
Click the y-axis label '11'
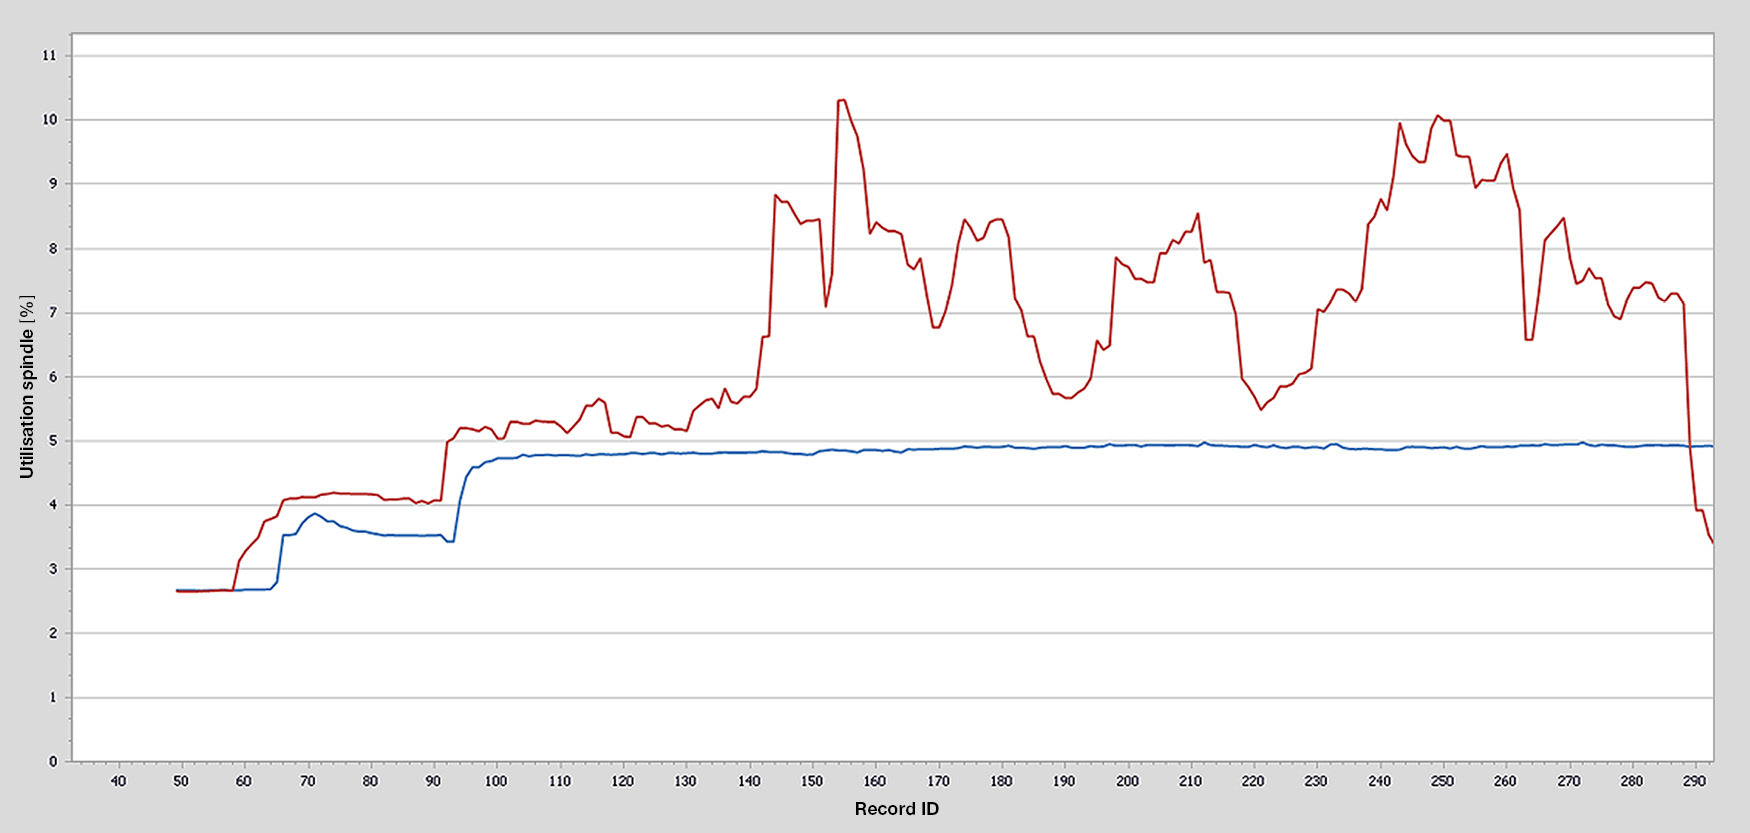(x=50, y=56)
